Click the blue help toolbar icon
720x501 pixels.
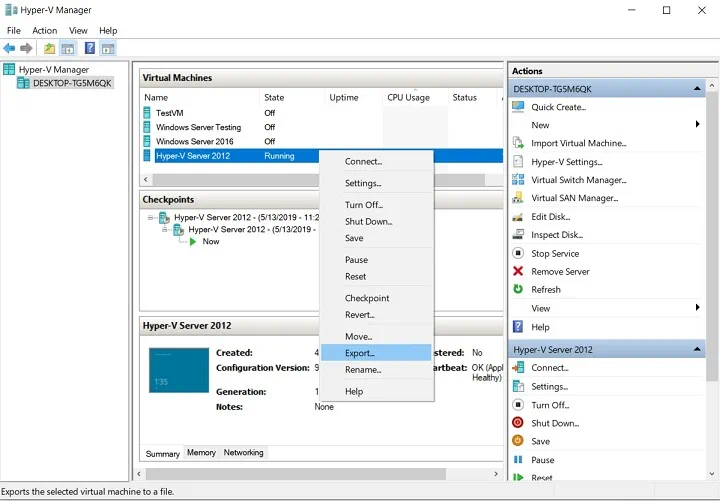[x=90, y=48]
